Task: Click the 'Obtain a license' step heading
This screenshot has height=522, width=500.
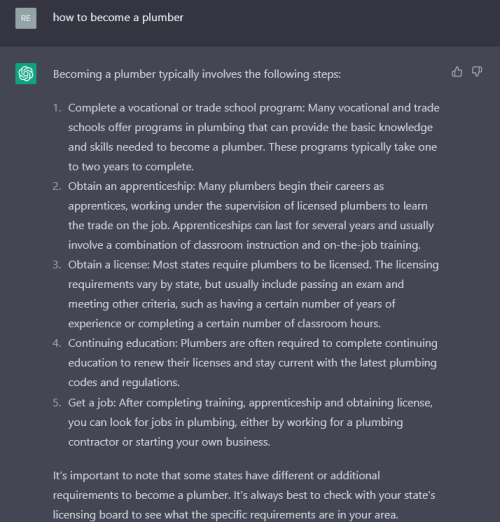Action: 108,265
